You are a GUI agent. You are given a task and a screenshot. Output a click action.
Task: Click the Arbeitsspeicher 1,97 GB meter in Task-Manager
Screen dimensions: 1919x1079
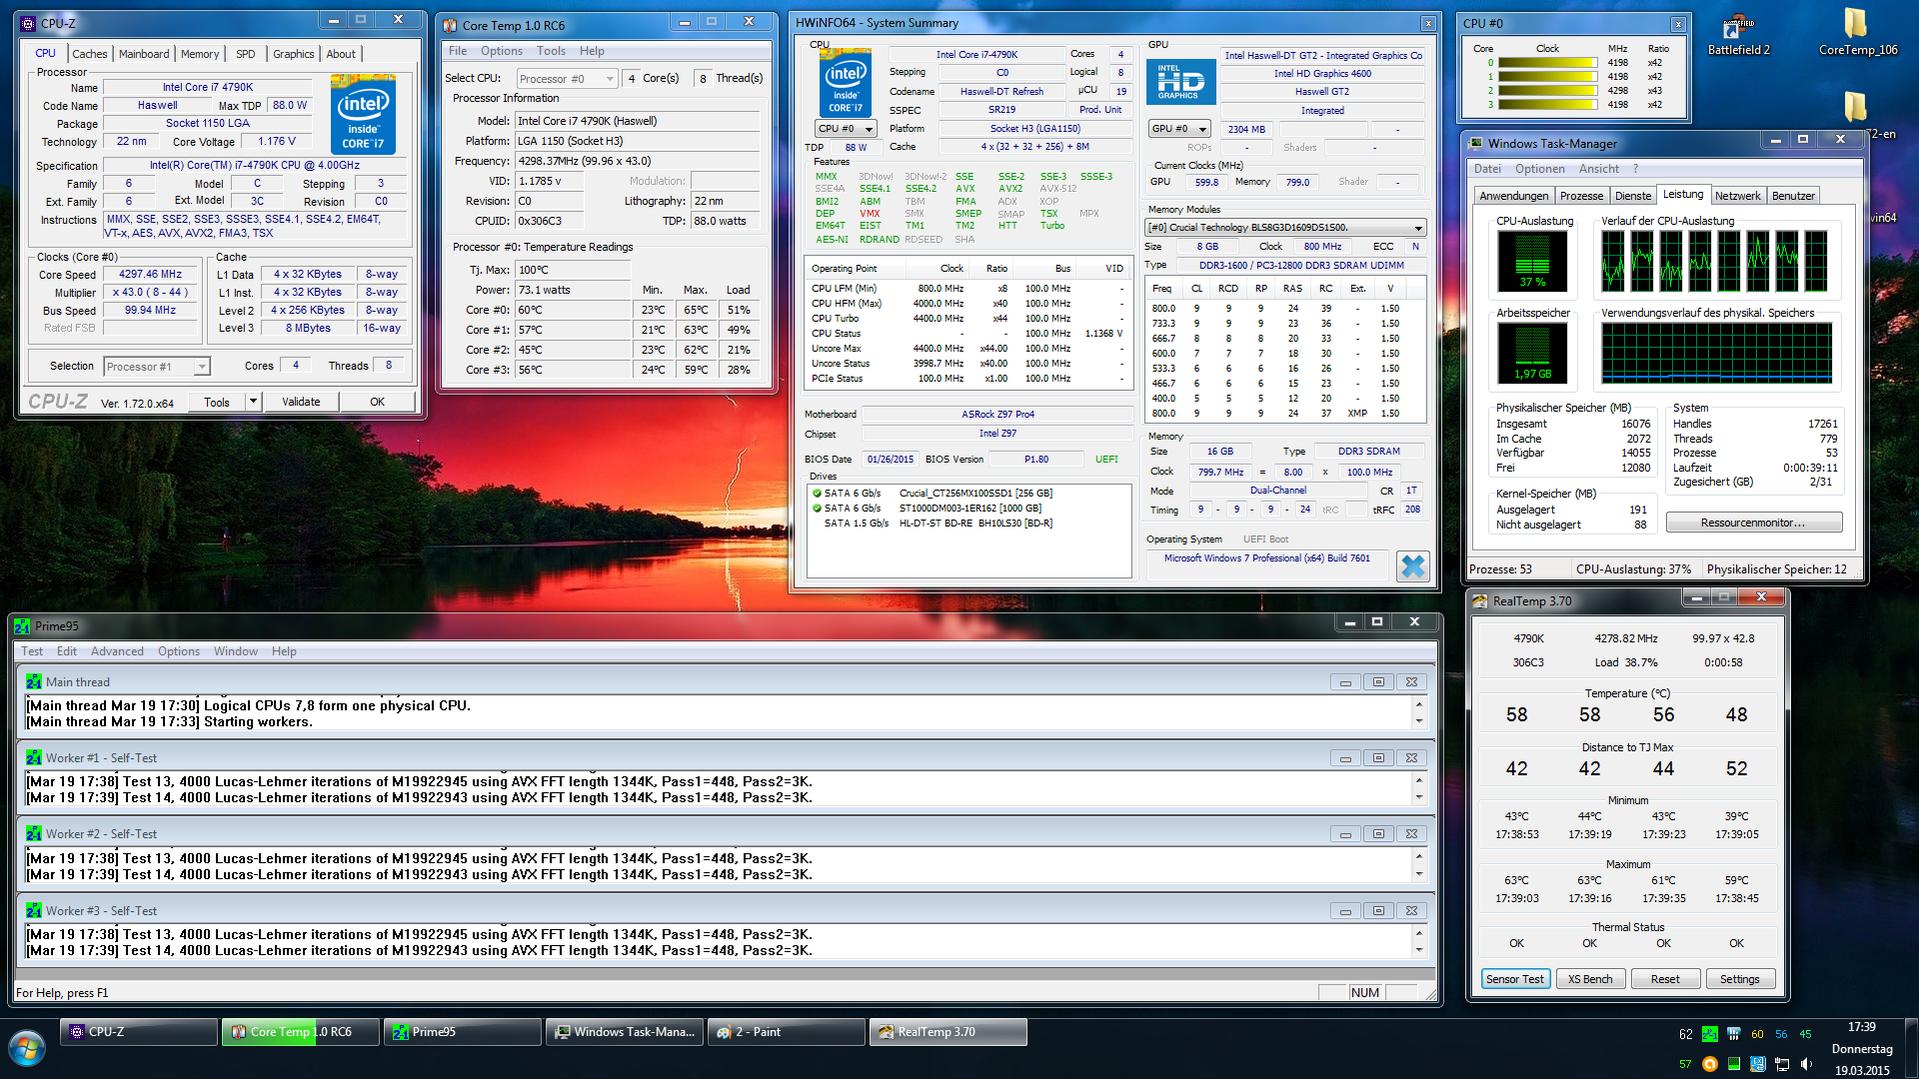point(1533,353)
